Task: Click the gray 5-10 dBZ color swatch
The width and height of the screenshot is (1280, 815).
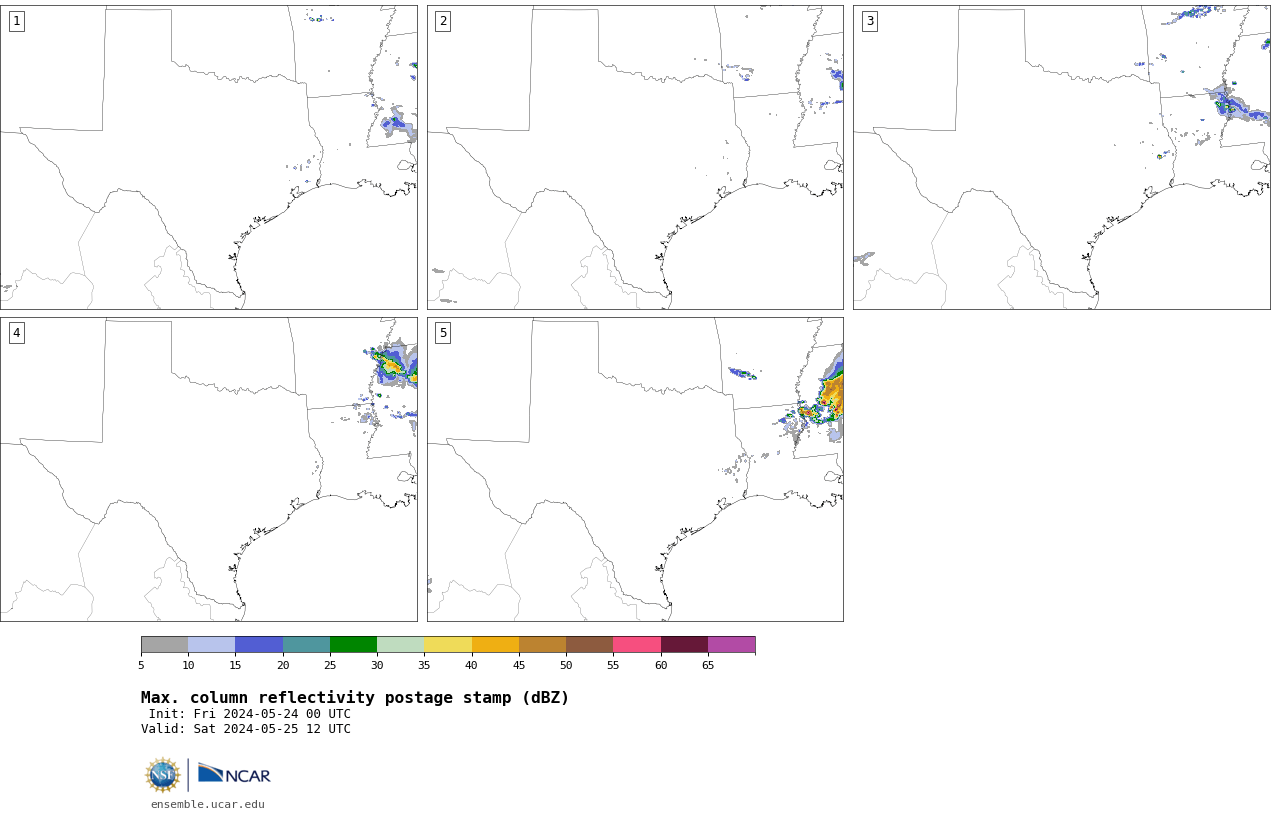Action: click(x=164, y=644)
